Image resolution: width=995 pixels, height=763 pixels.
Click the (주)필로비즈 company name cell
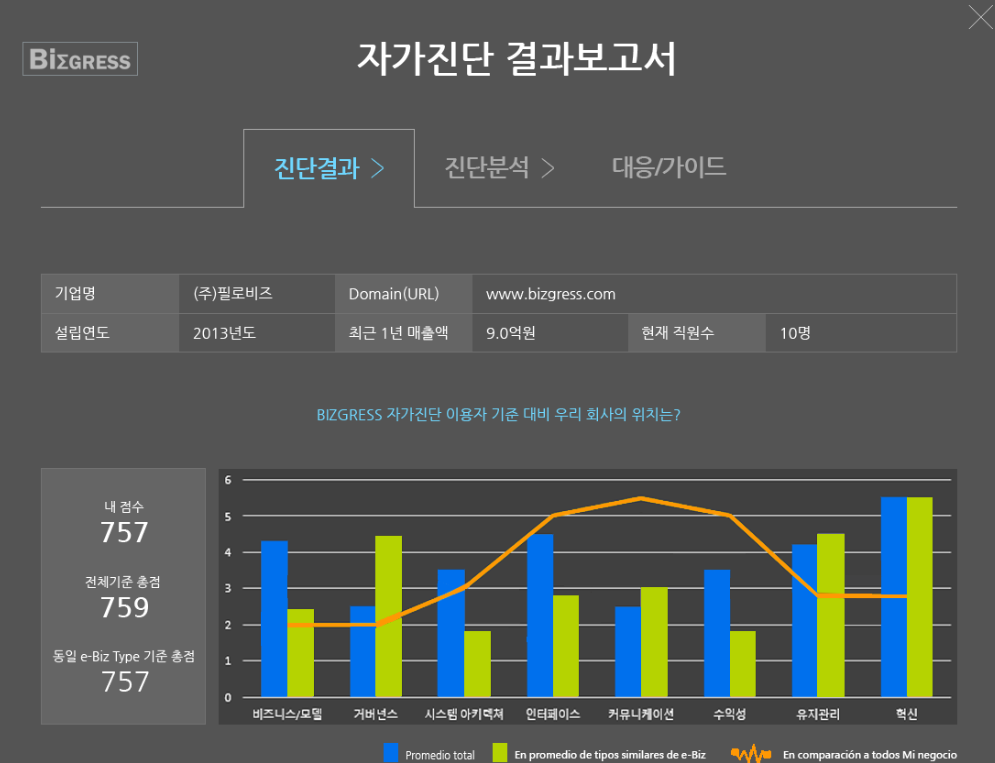(233, 293)
